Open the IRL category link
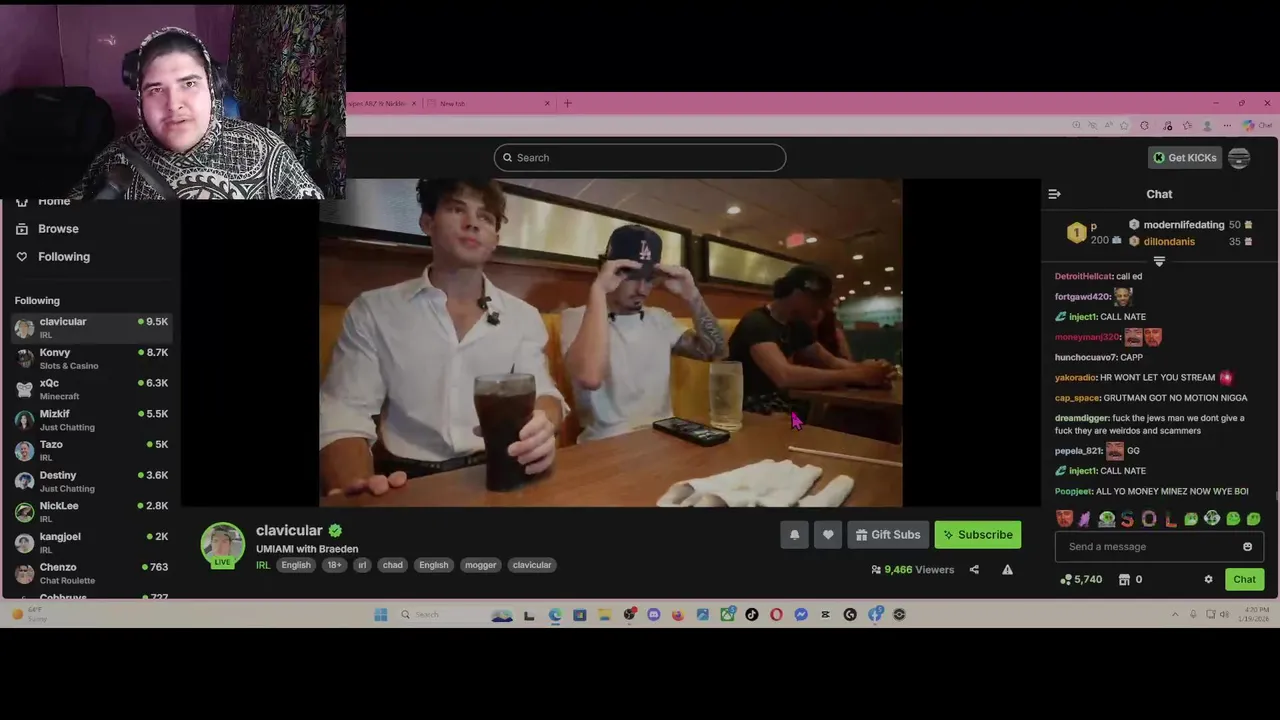This screenshot has width=1280, height=720. click(263, 565)
